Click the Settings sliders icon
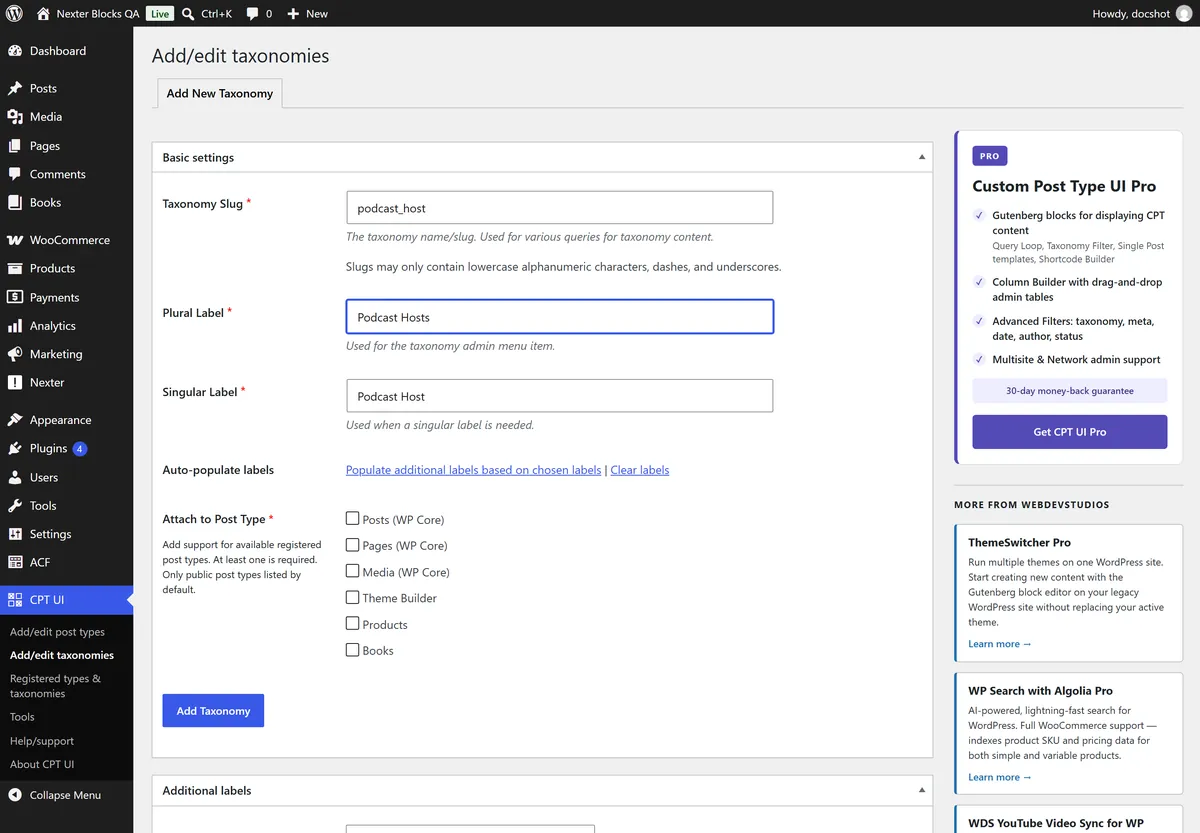 15,534
